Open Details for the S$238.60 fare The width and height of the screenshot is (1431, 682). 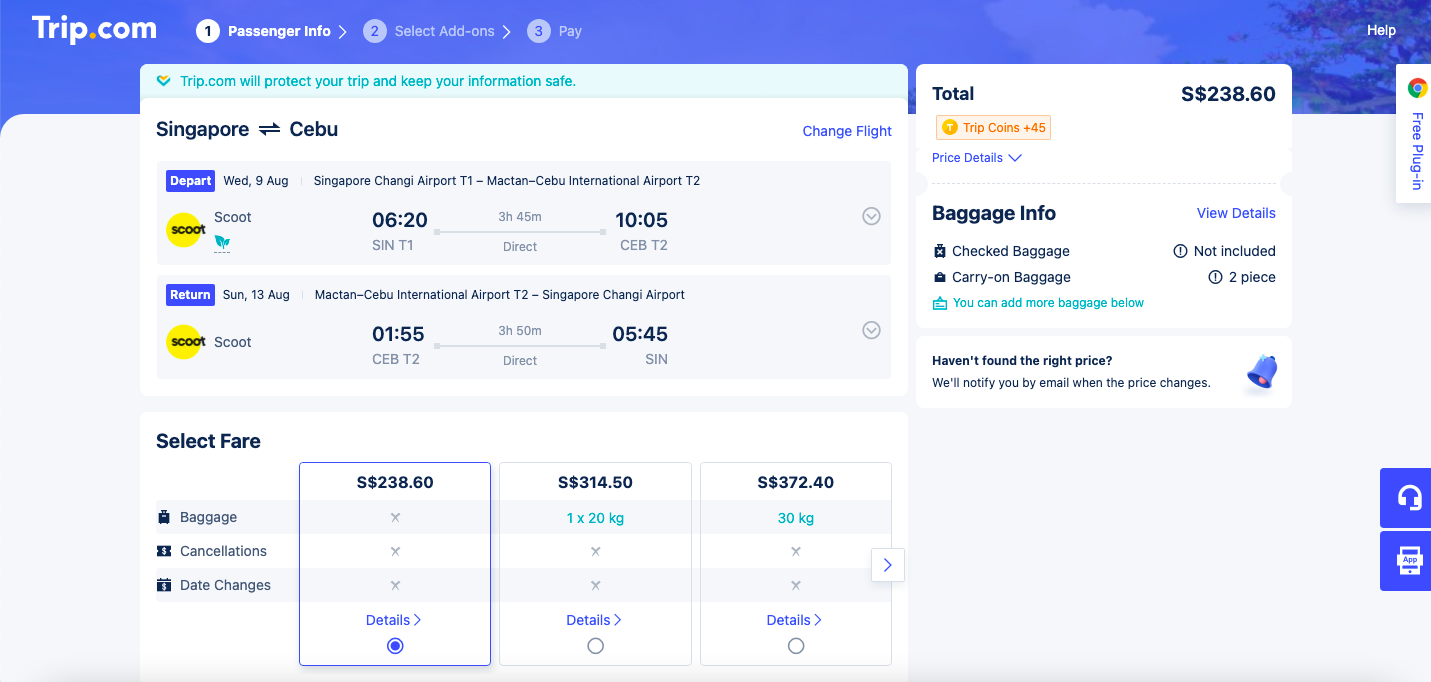pyautogui.click(x=394, y=620)
